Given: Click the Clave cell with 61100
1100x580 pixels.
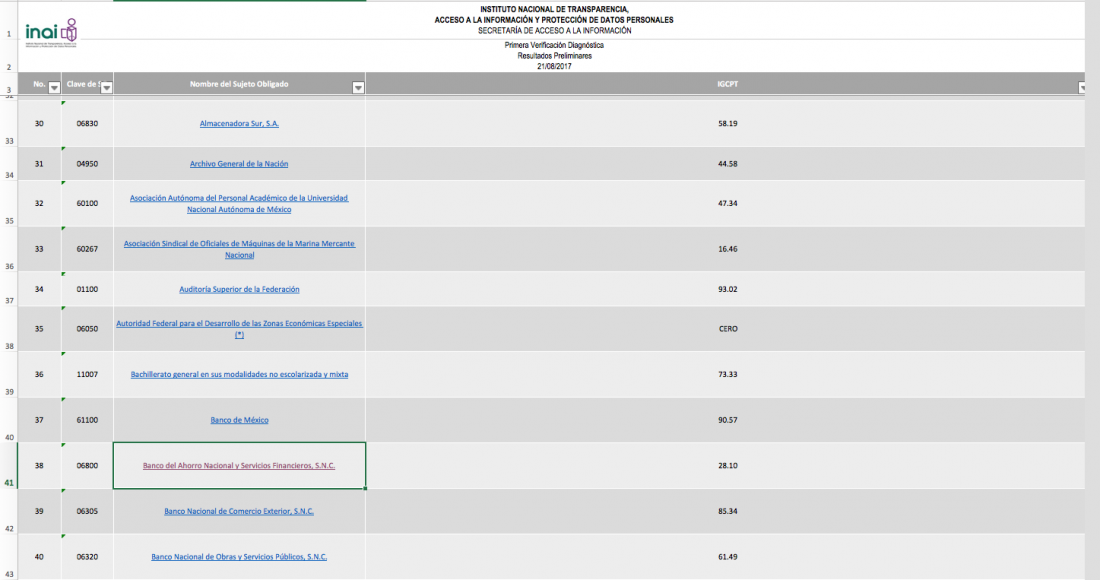Looking at the screenshot, I should (x=87, y=420).
